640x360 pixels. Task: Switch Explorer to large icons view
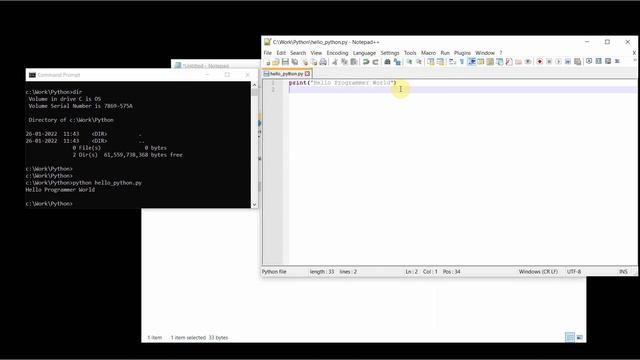(580, 337)
